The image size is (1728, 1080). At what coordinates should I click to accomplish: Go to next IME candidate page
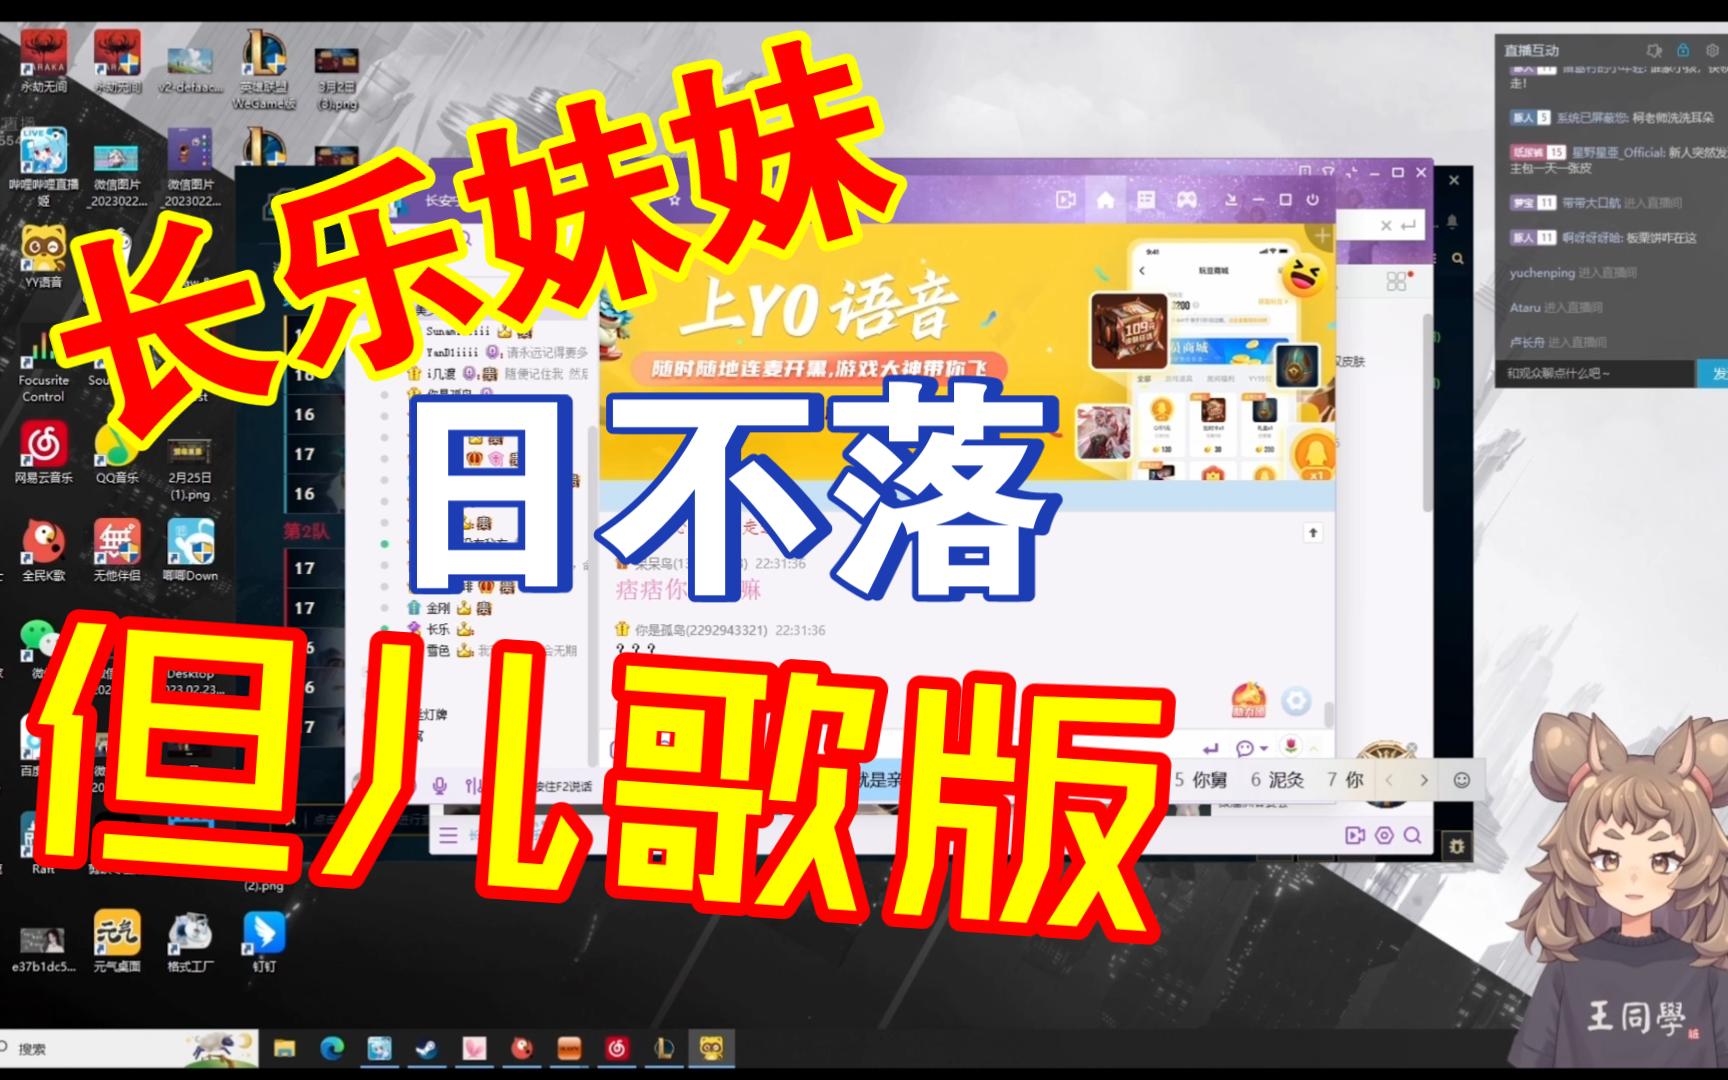tap(1424, 780)
